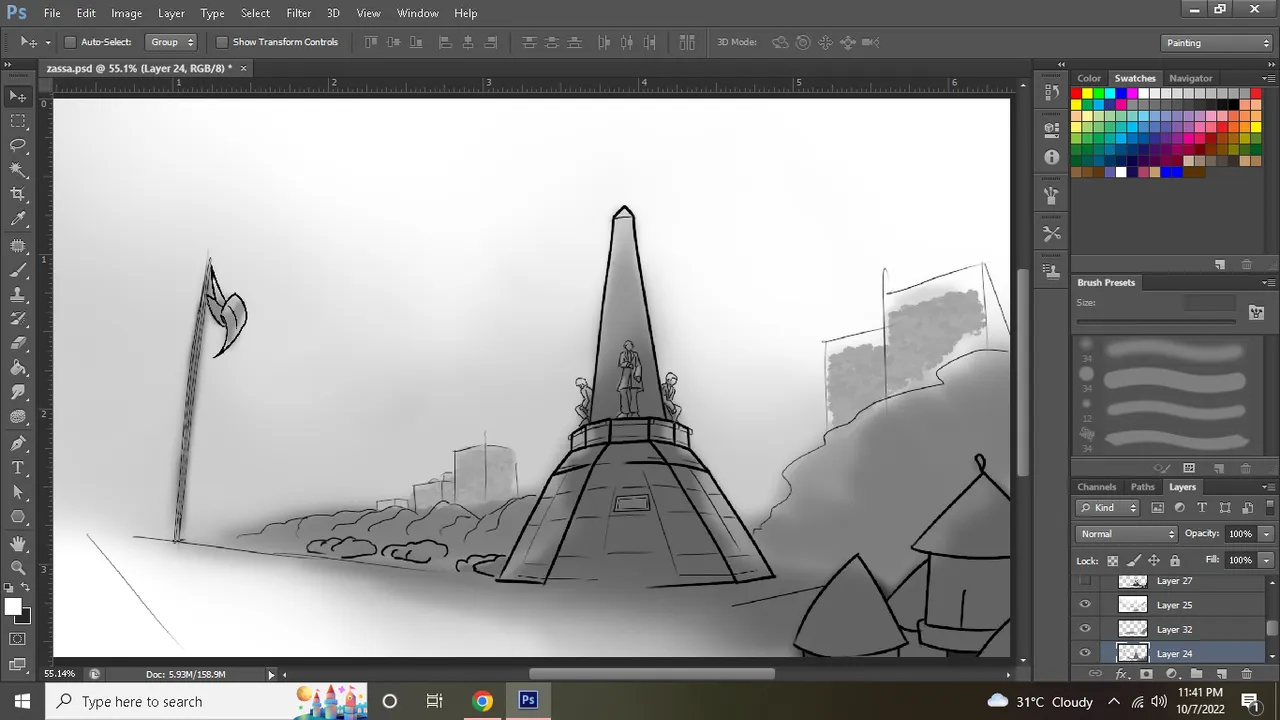Select the Move tool in the toolbox
The height and width of the screenshot is (720, 1280).
(18, 96)
